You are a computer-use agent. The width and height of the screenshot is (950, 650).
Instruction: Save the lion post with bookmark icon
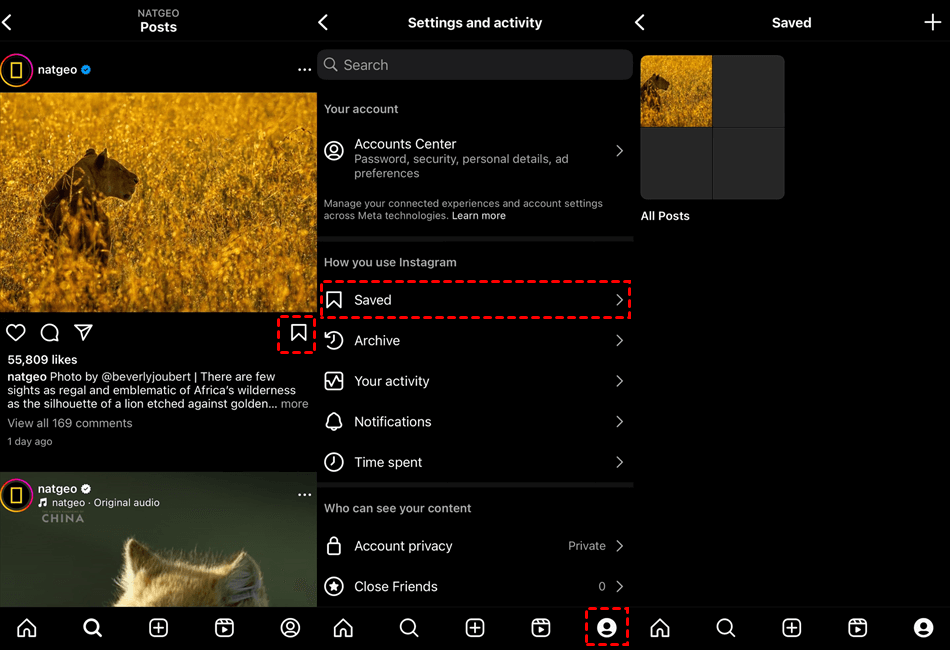pos(298,333)
